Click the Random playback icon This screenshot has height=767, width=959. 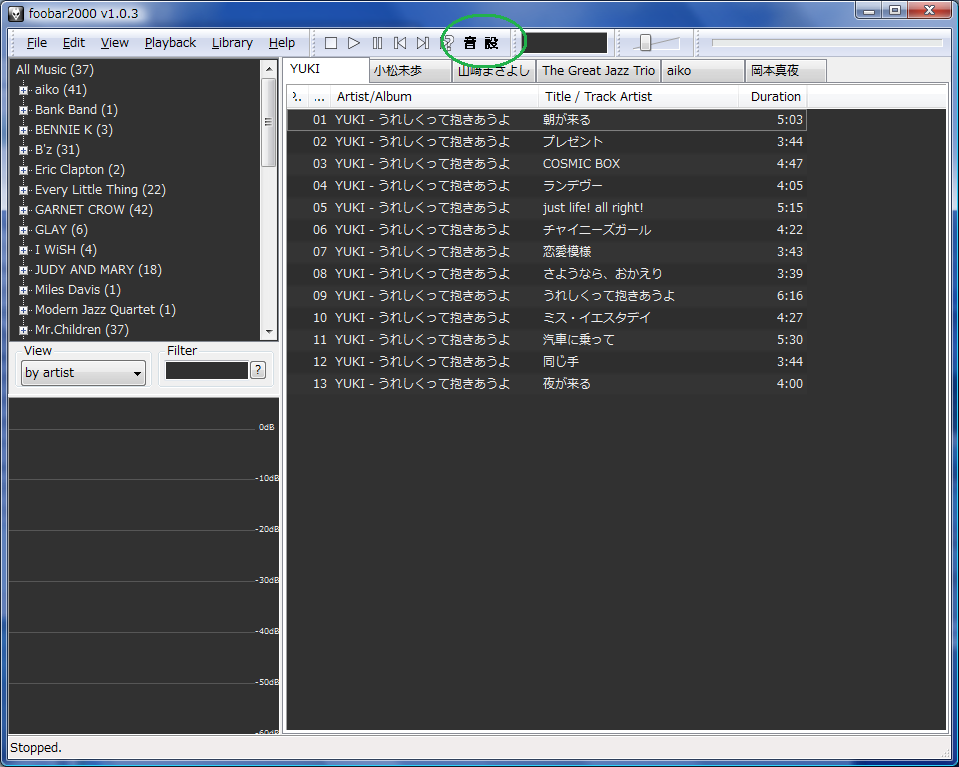pos(448,43)
